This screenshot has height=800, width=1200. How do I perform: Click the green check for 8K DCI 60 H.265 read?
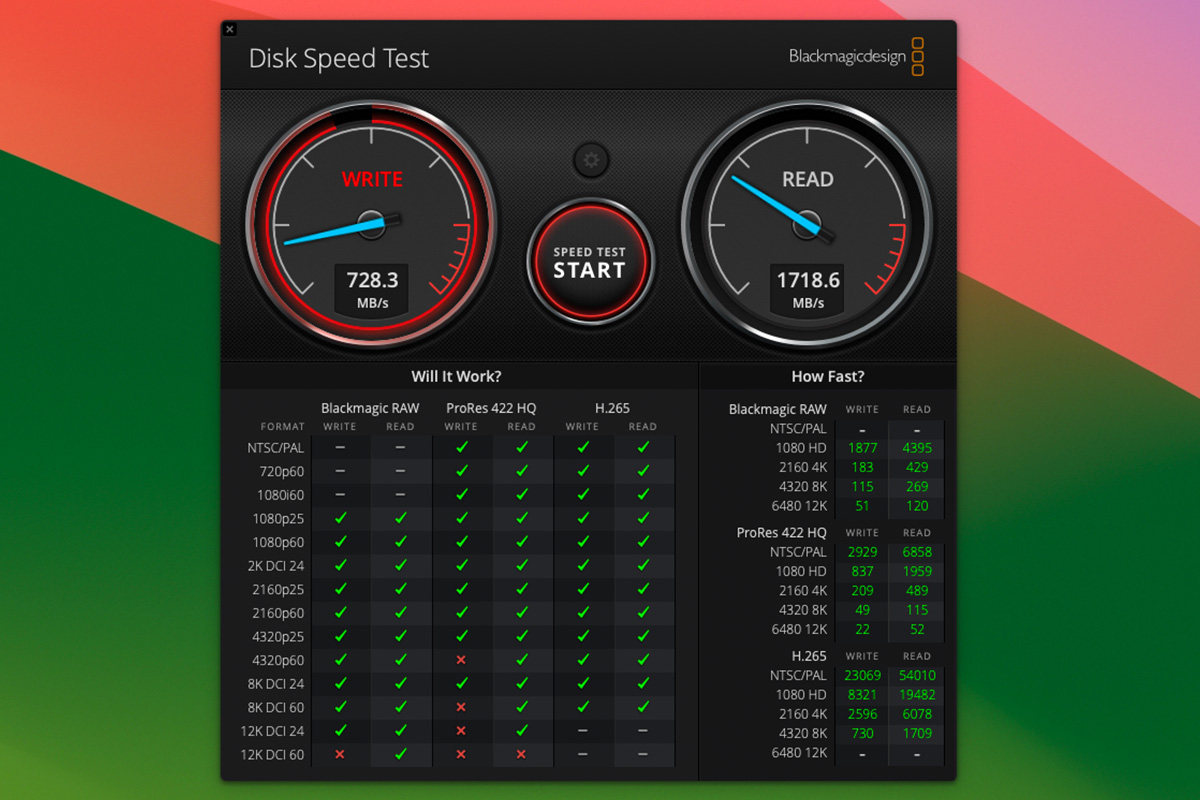[x=643, y=707]
